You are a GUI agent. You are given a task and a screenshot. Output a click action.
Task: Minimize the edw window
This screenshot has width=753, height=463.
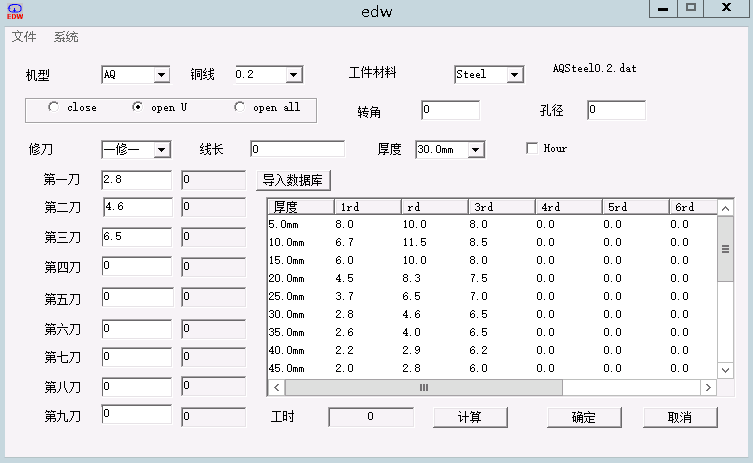tap(663, 8)
